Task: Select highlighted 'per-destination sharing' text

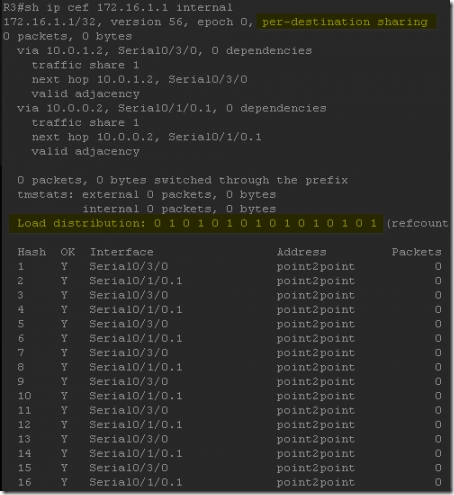Action: 345,22
